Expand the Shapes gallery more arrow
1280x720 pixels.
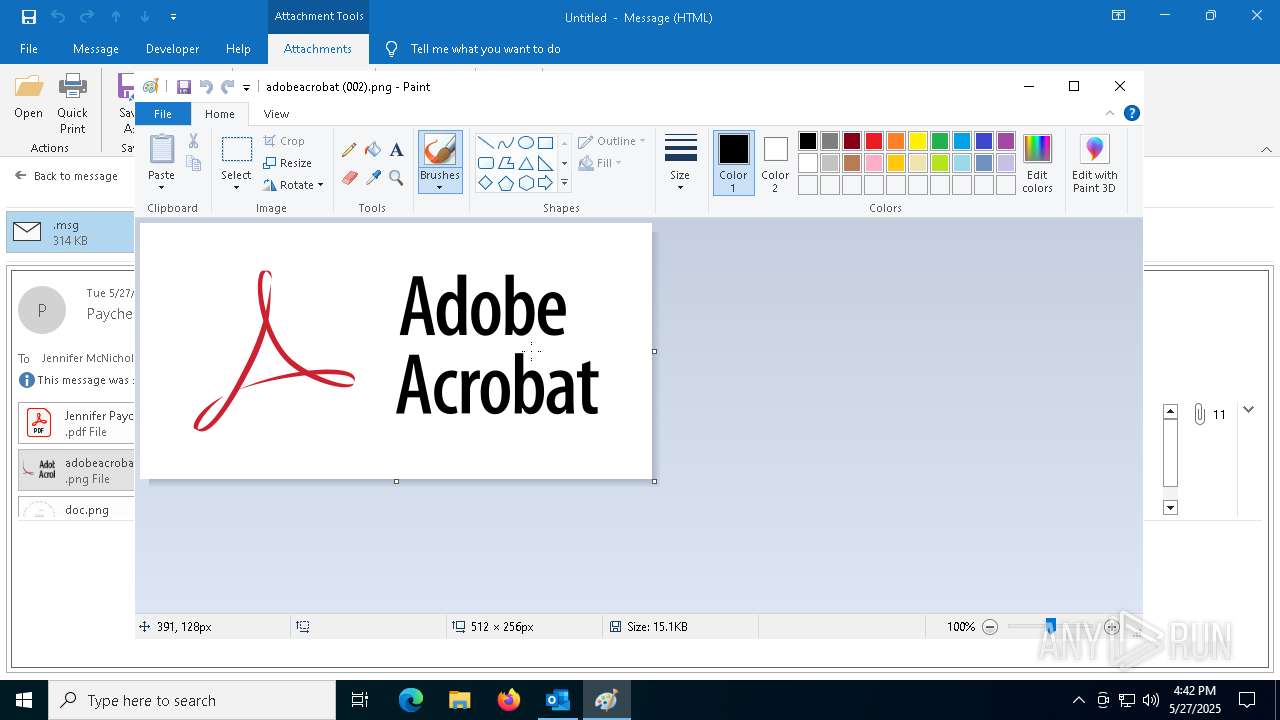pyautogui.click(x=564, y=183)
